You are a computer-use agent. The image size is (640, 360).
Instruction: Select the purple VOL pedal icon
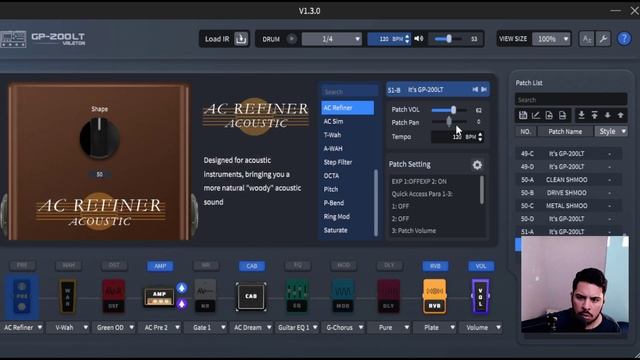(x=480, y=297)
